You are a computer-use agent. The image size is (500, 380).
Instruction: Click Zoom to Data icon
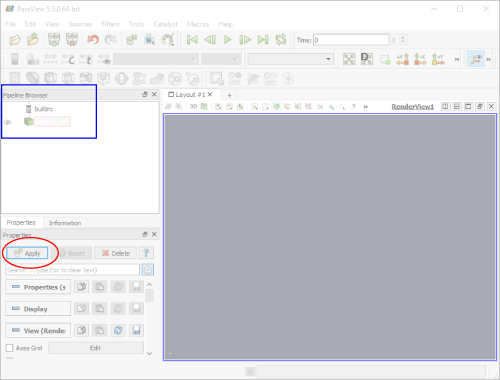[367, 59]
